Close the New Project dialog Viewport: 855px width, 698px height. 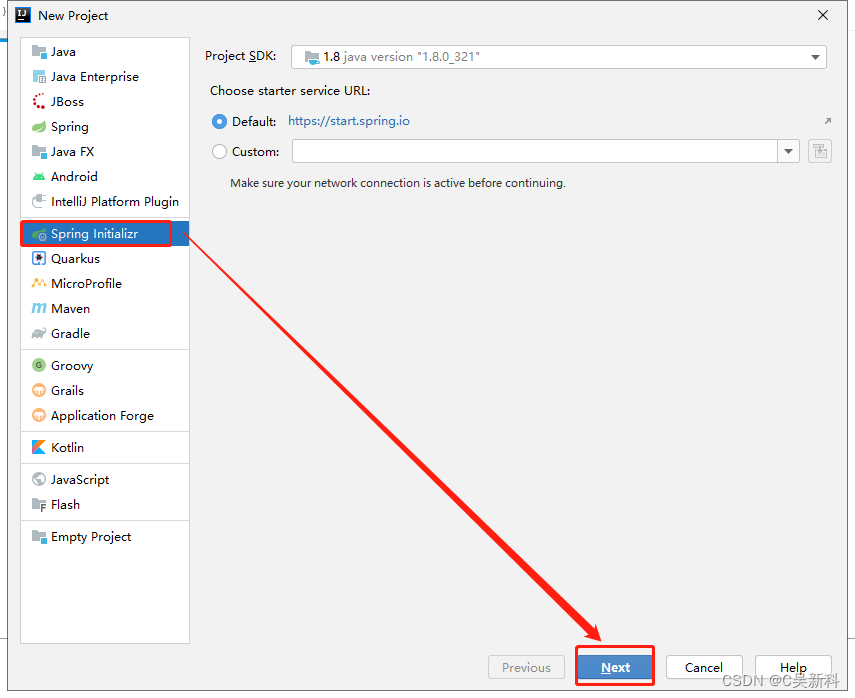[823, 15]
